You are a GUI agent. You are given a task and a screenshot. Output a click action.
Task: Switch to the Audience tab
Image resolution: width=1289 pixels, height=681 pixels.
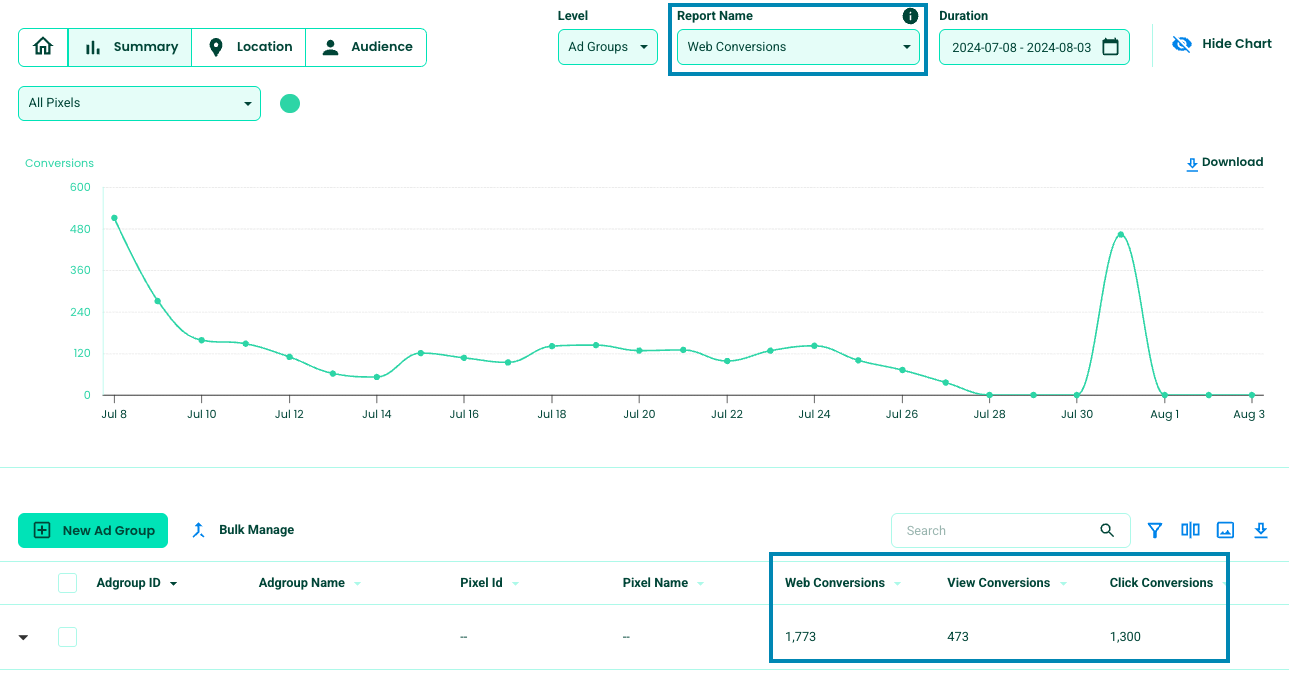(366, 47)
